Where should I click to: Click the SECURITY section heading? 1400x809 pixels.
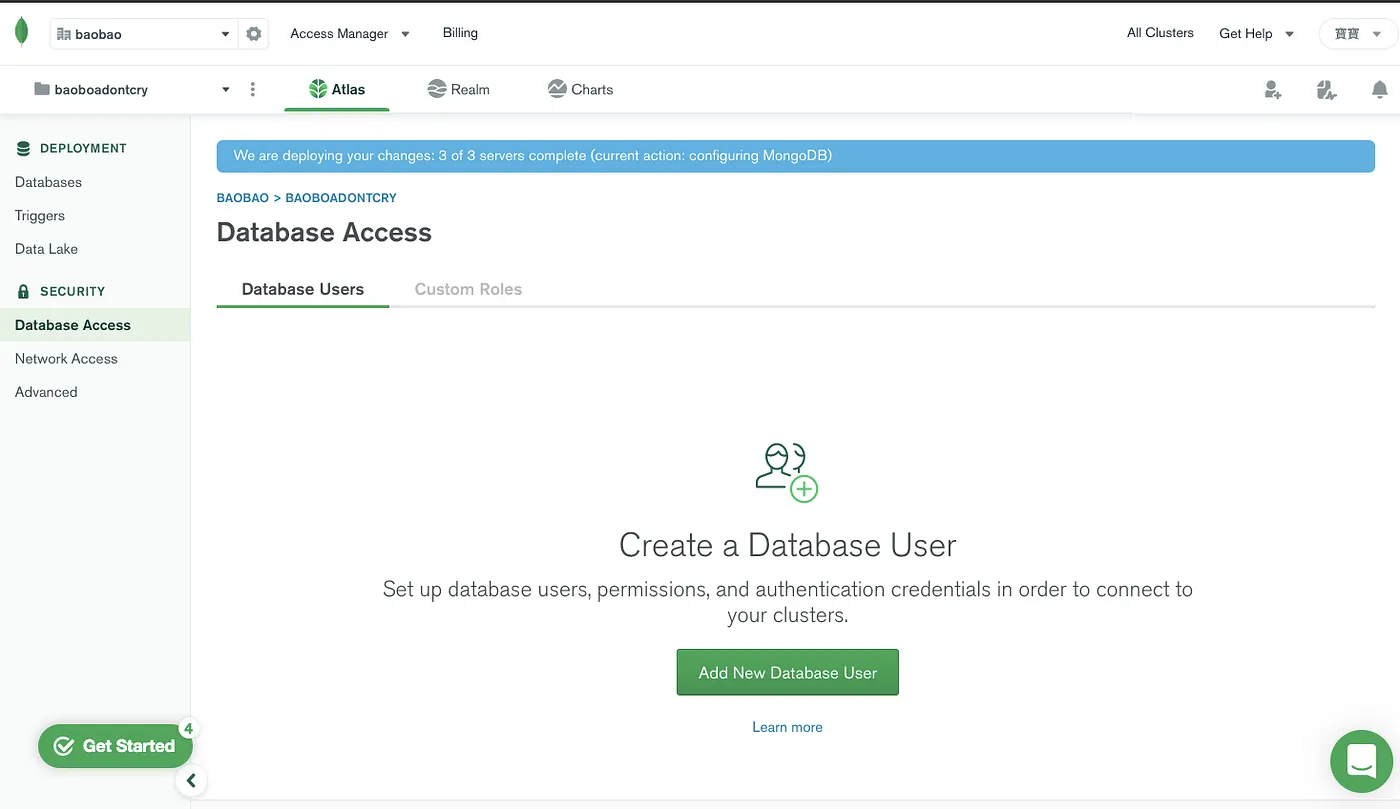(72, 291)
